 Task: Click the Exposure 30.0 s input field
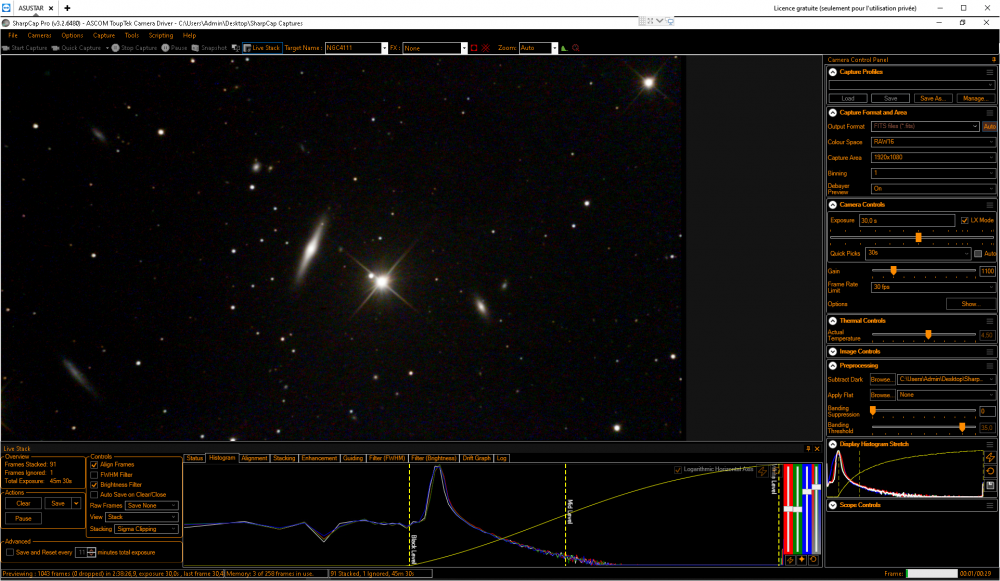[x=907, y=220]
